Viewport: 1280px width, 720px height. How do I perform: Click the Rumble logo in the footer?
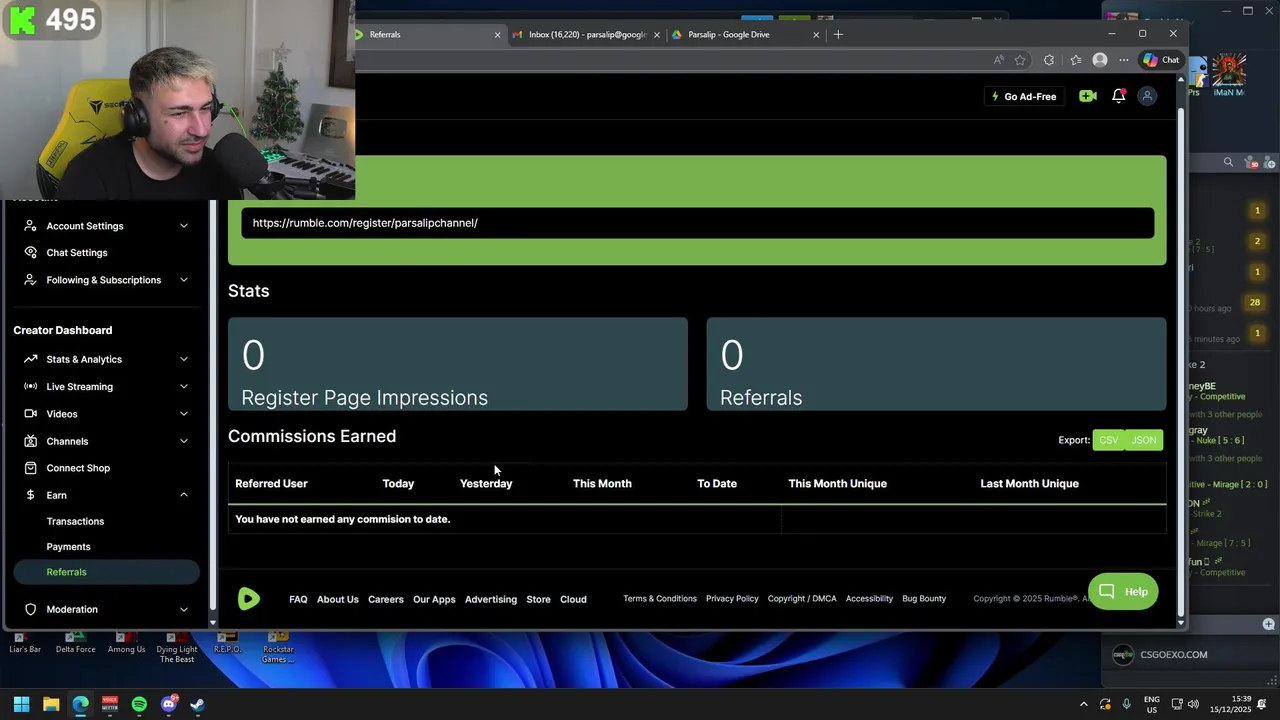pos(249,598)
